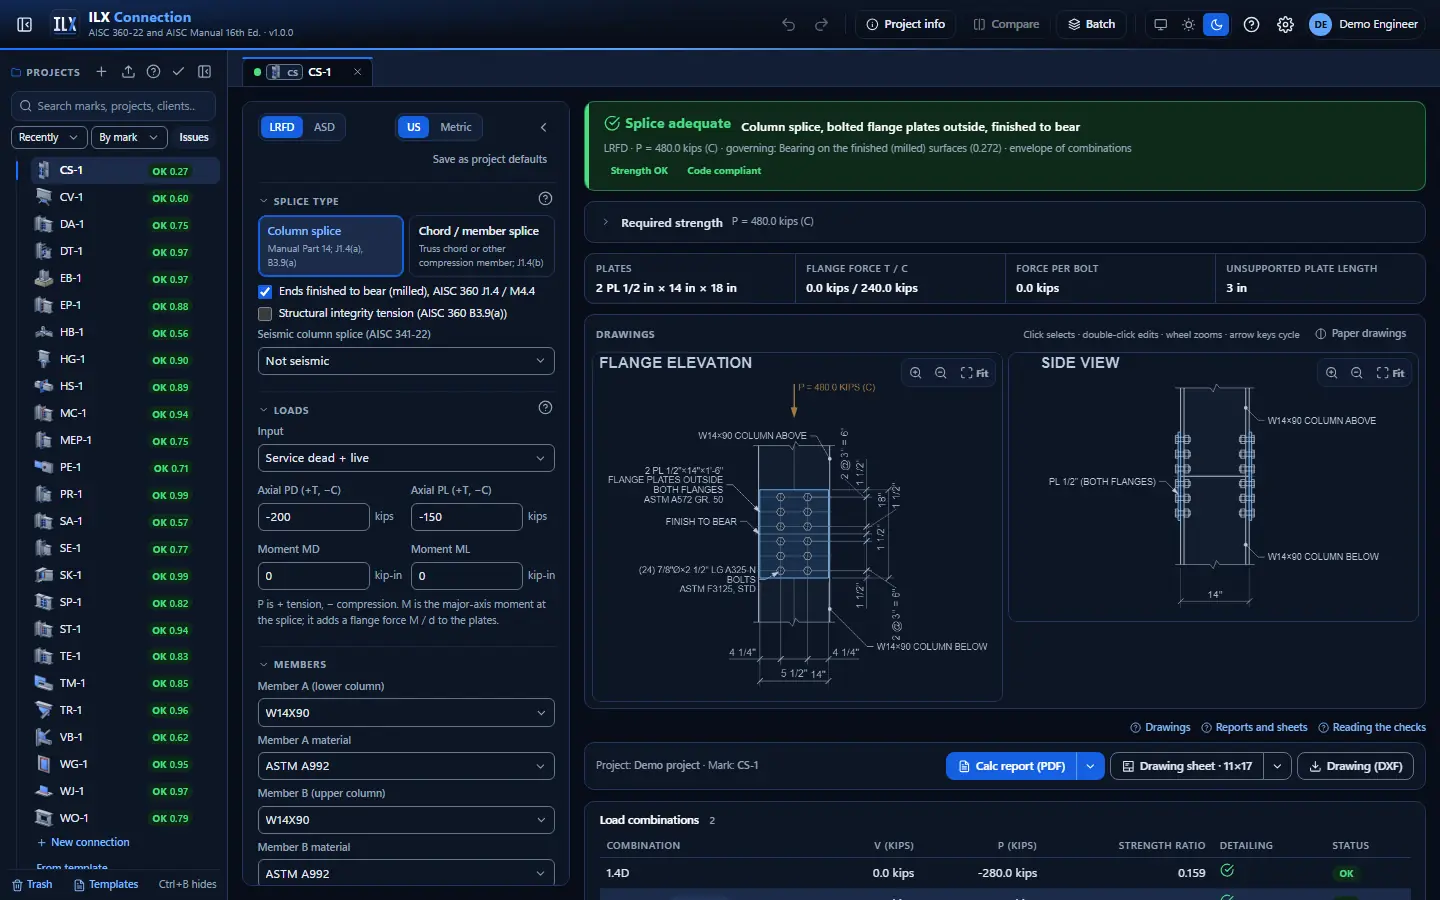This screenshot has width=1440, height=900.
Task: Activate dark mode moon toggle
Action: [1216, 24]
